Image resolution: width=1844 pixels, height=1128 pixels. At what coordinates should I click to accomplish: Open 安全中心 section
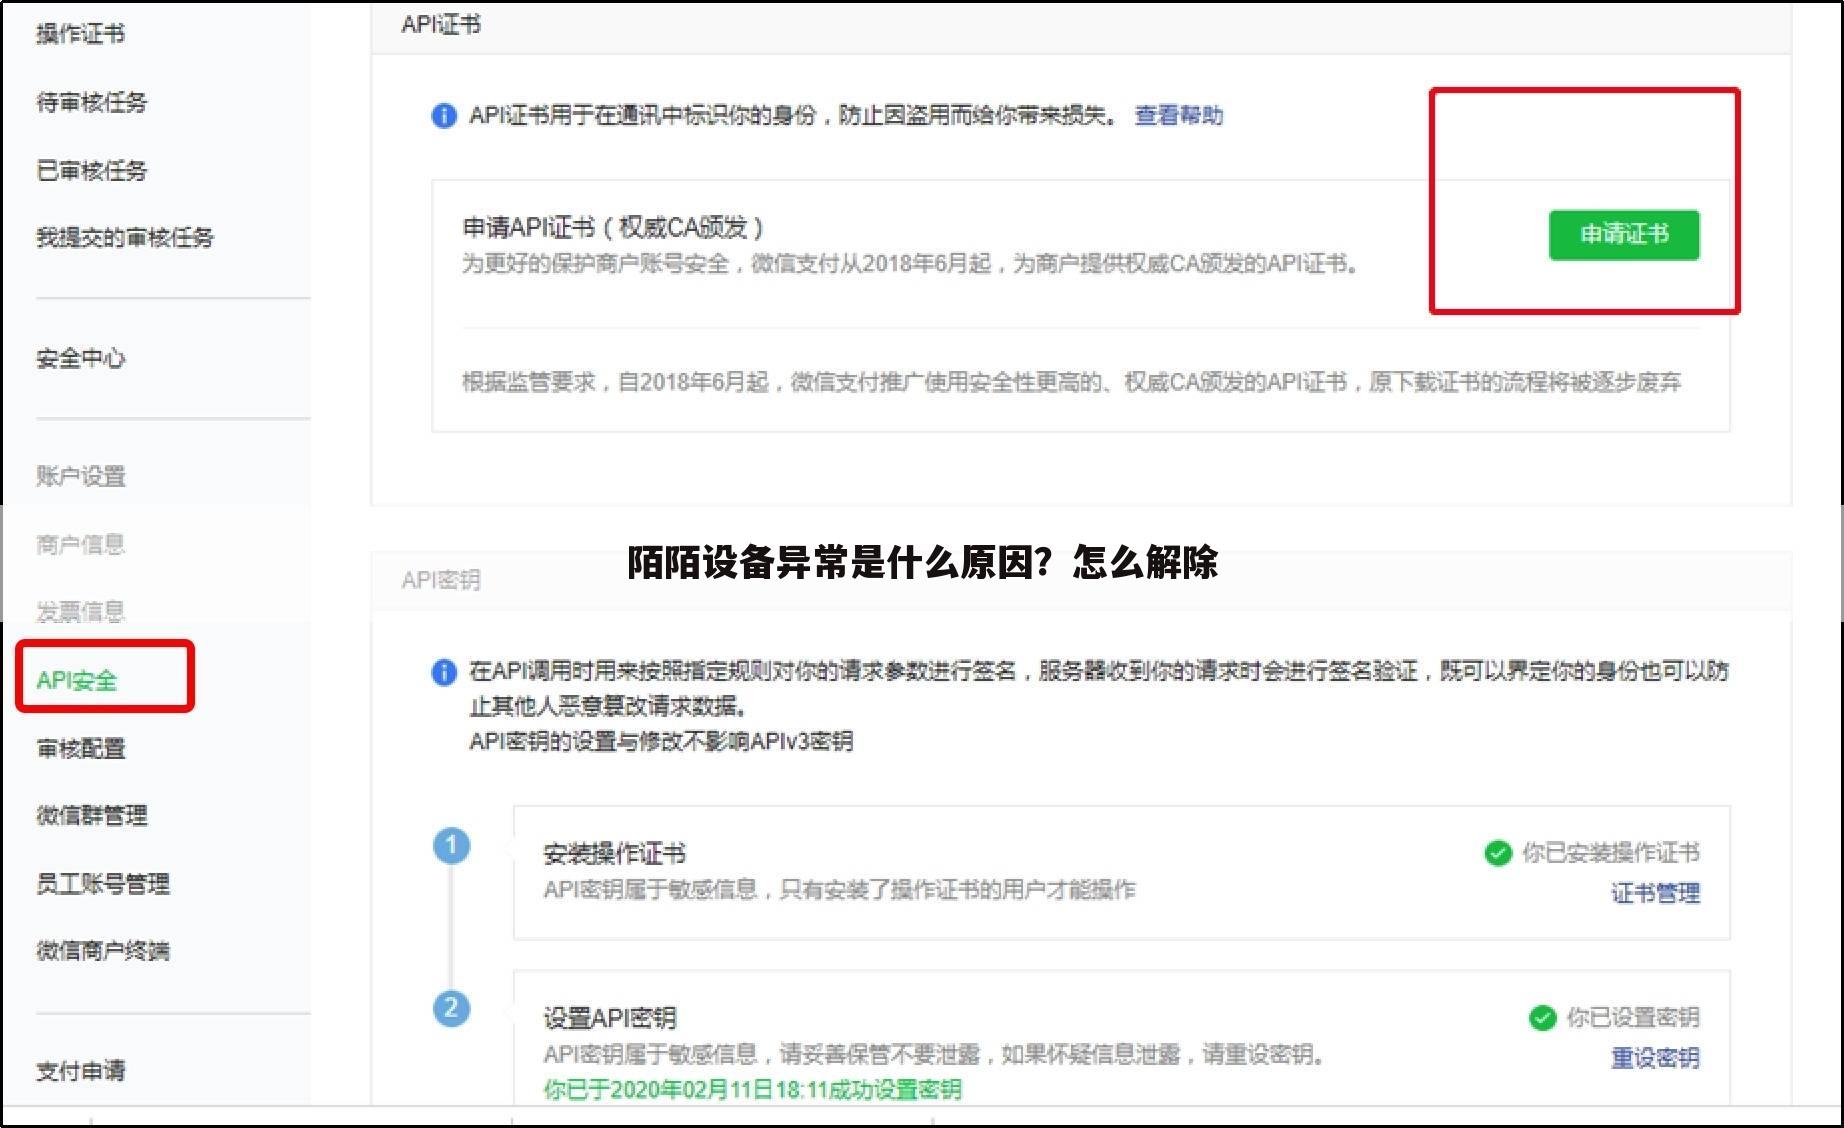coord(80,358)
